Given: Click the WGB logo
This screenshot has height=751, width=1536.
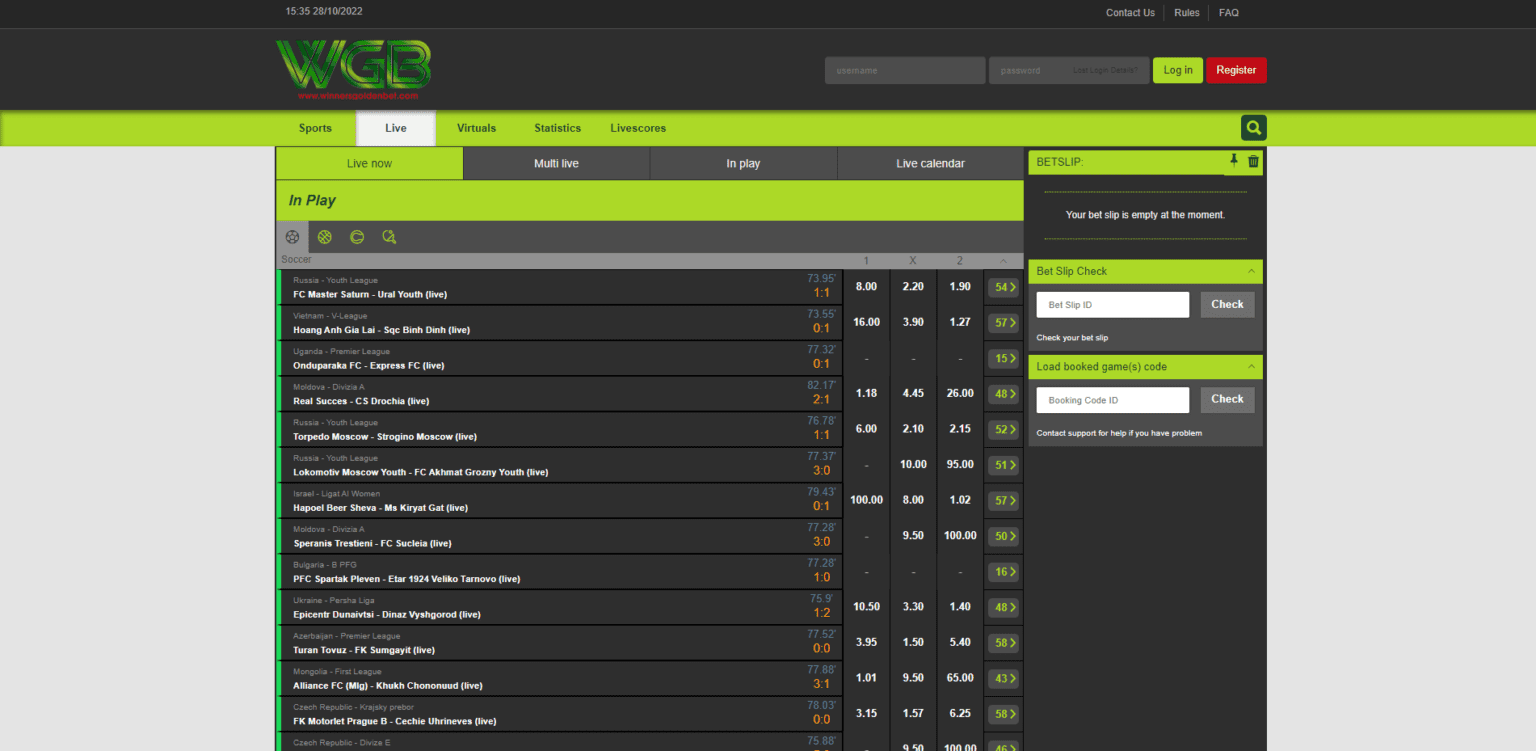Looking at the screenshot, I should point(353,70).
